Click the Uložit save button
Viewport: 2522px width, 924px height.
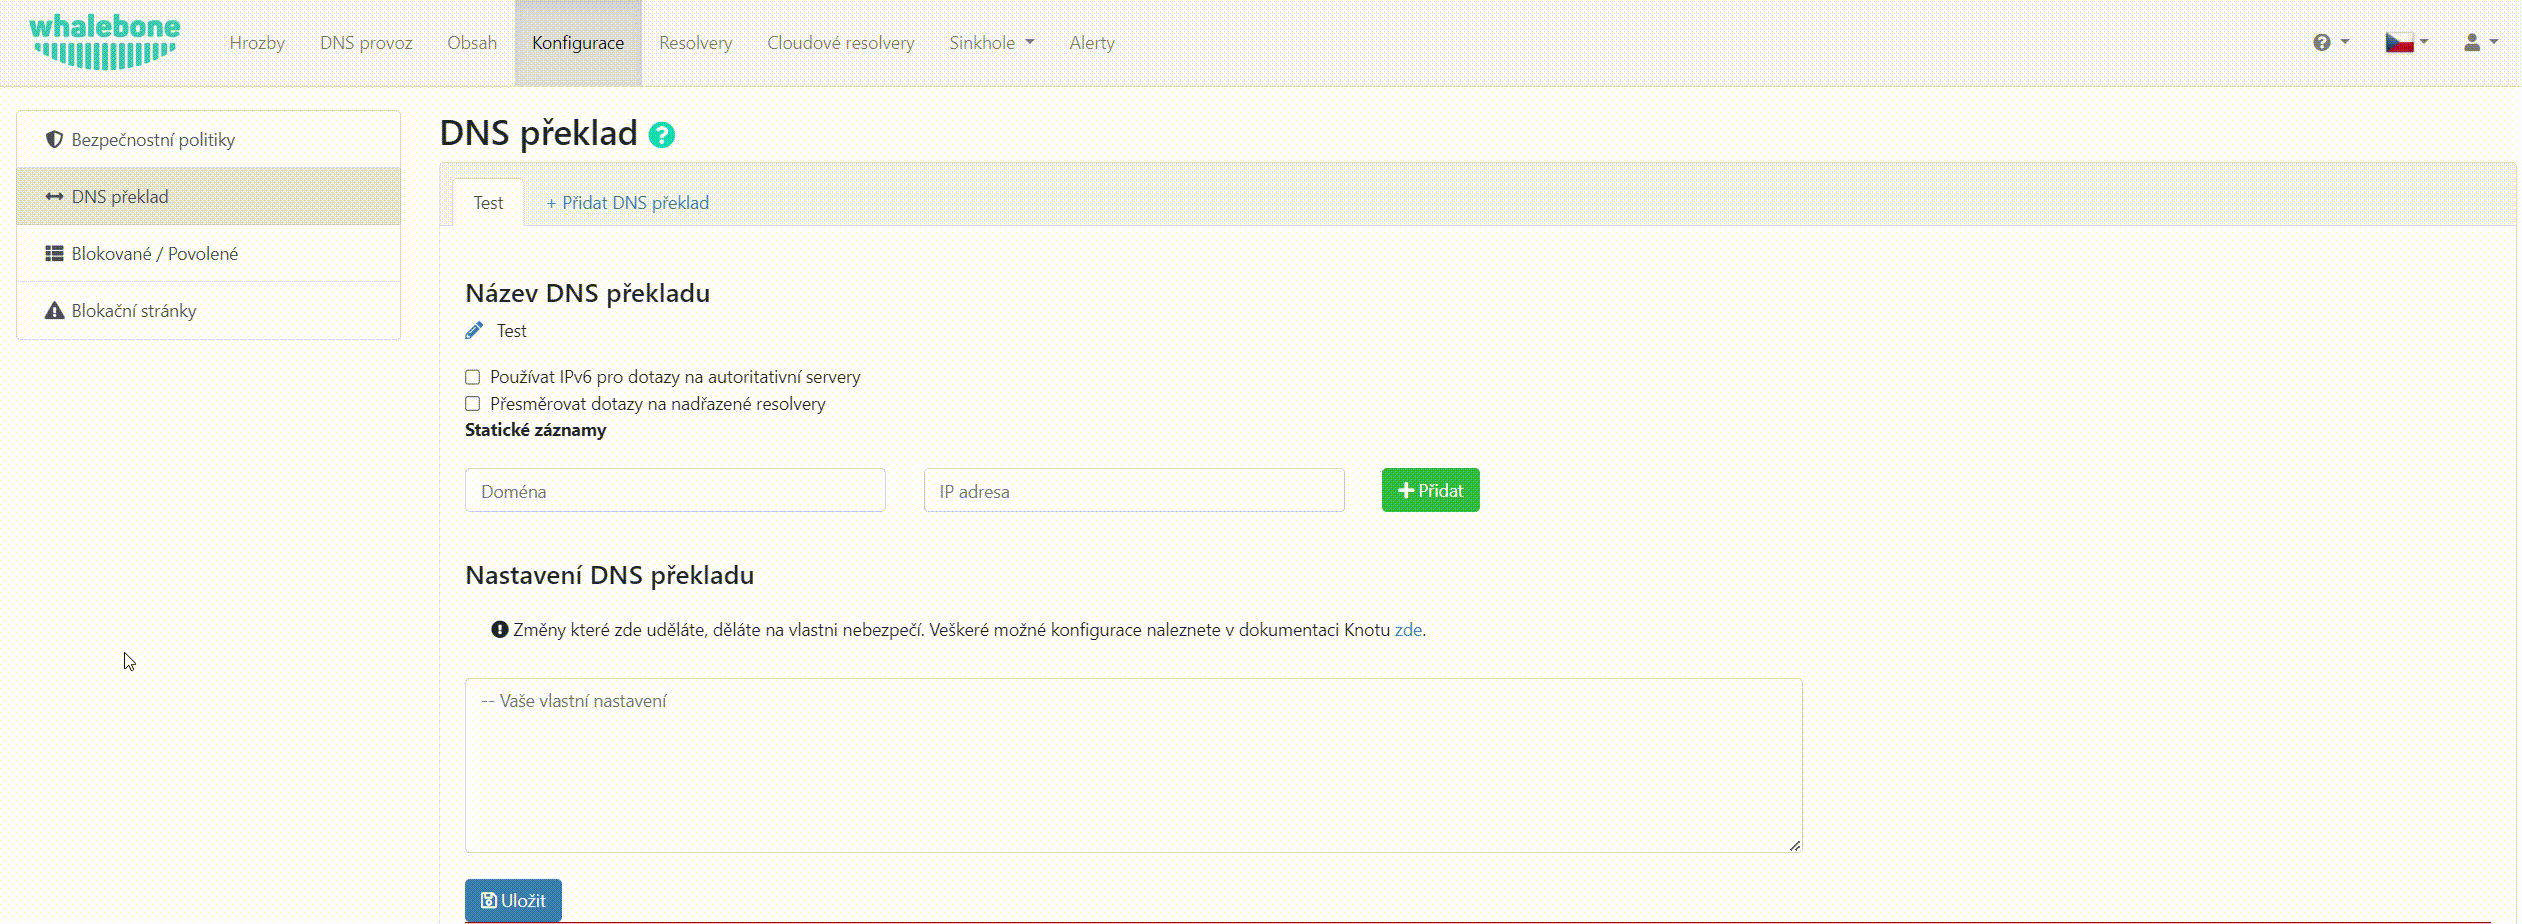coord(513,900)
